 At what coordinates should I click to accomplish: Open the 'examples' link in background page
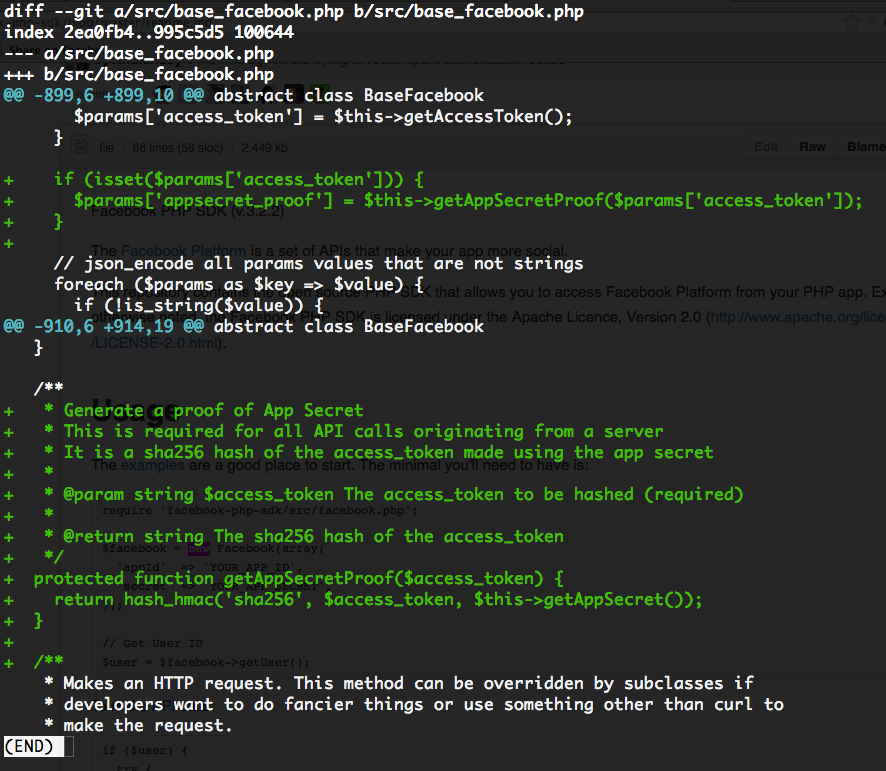pyautogui.click(x=153, y=465)
